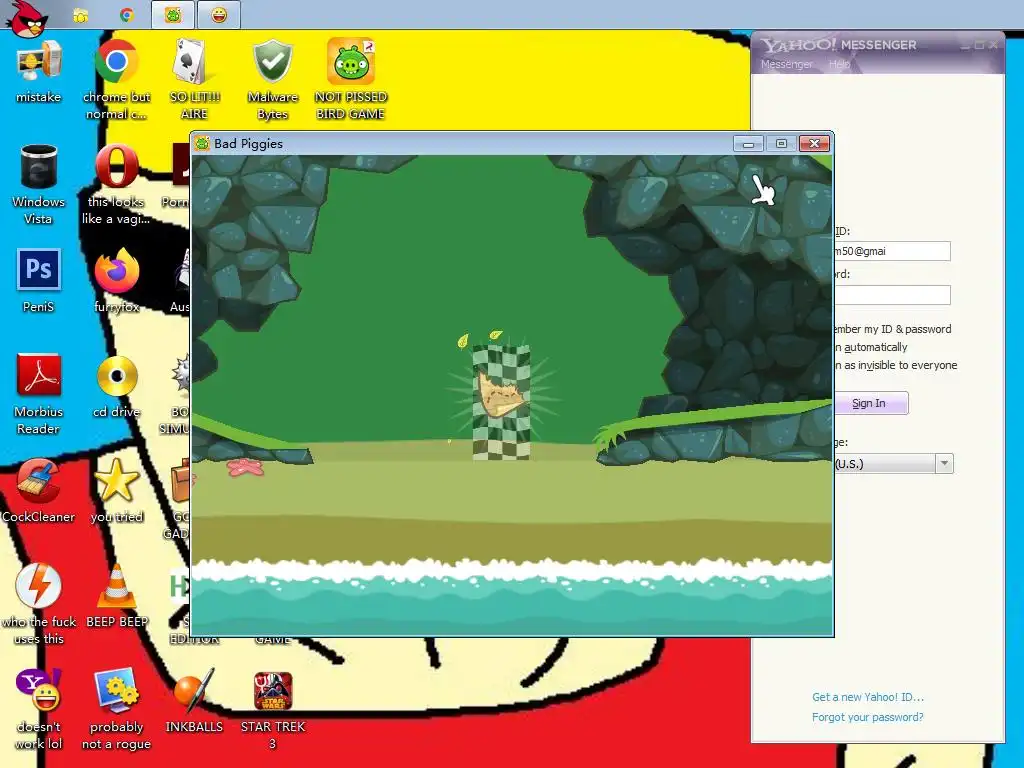This screenshot has width=1024, height=768.
Task: Minimize the Bad Piggies window
Action: point(748,144)
